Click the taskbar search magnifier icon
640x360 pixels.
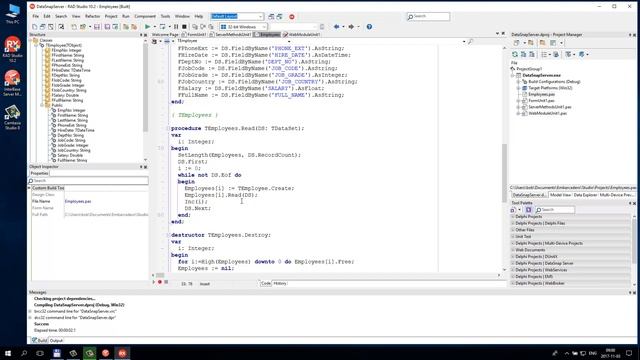point(24,353)
